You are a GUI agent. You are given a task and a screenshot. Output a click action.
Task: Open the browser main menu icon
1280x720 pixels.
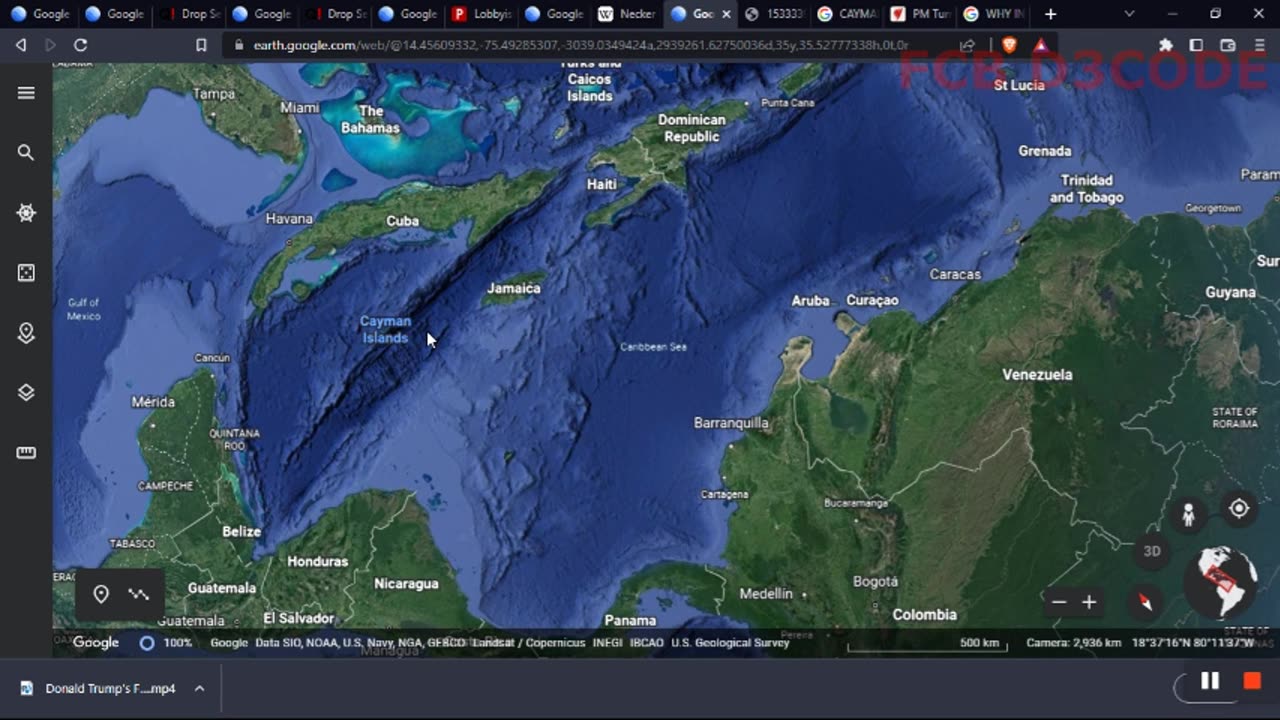pyautogui.click(x=1260, y=45)
